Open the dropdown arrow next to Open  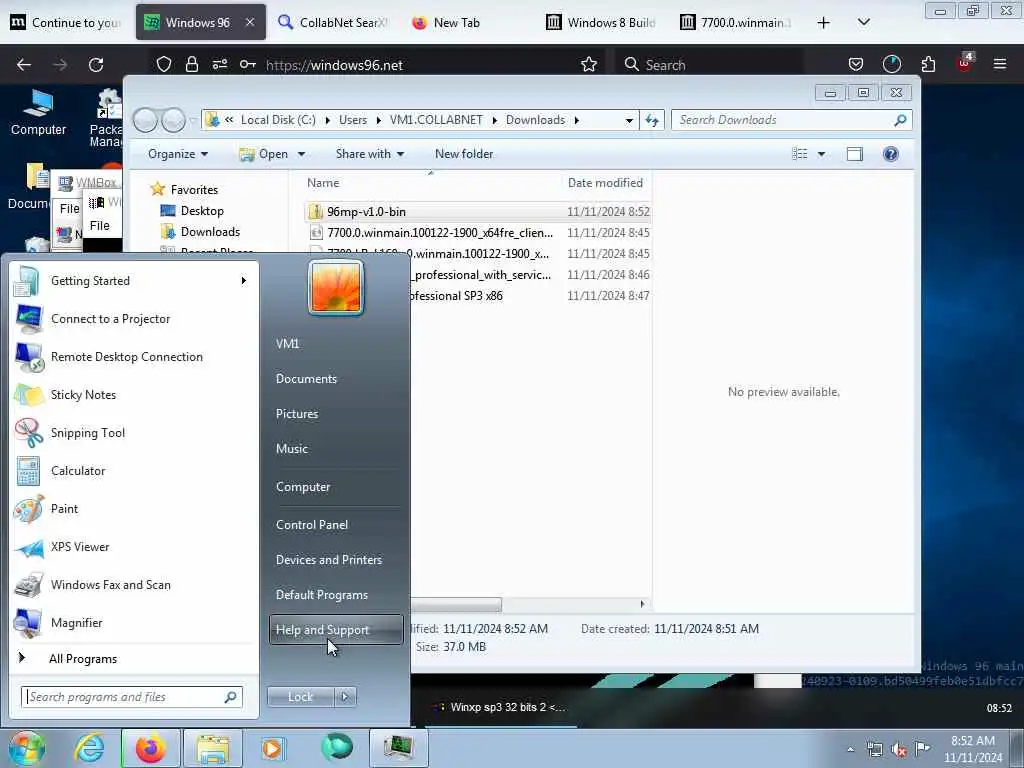pos(301,154)
